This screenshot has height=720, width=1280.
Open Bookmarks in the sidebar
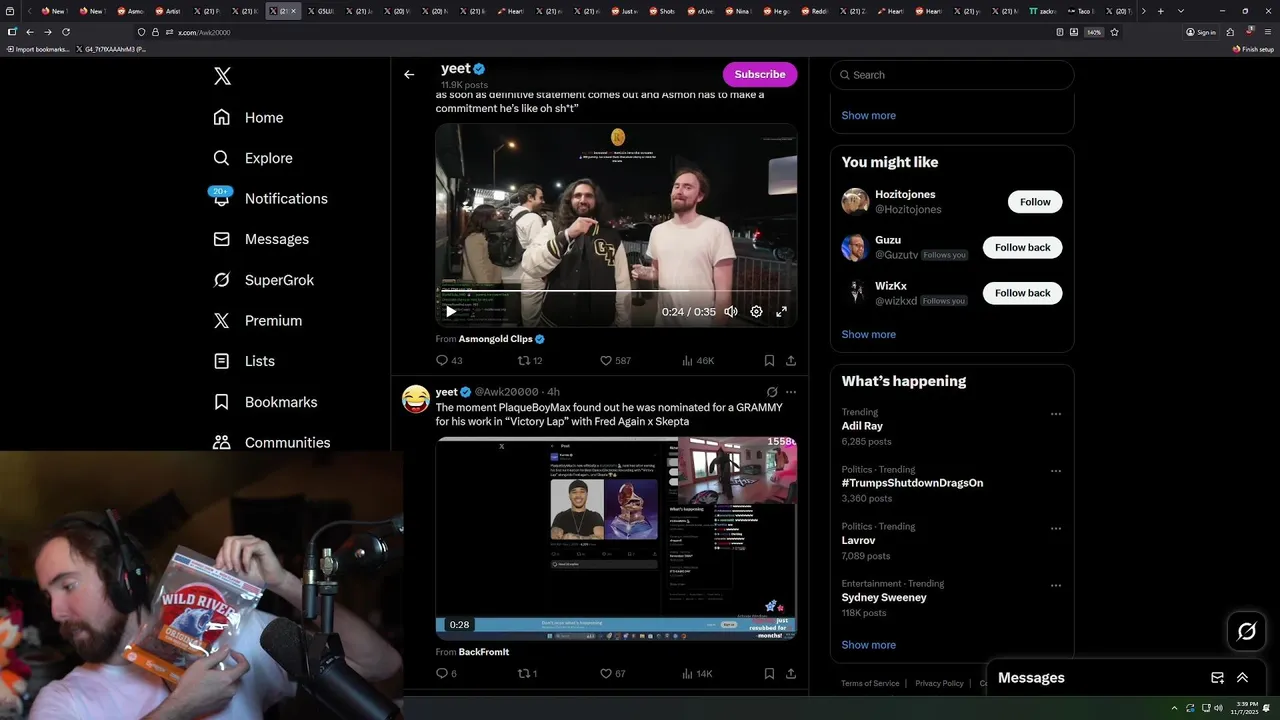pyautogui.click(x=265, y=402)
